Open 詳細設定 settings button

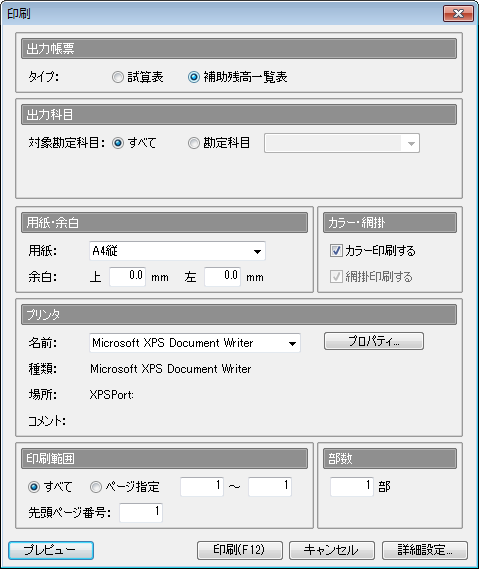point(425,550)
